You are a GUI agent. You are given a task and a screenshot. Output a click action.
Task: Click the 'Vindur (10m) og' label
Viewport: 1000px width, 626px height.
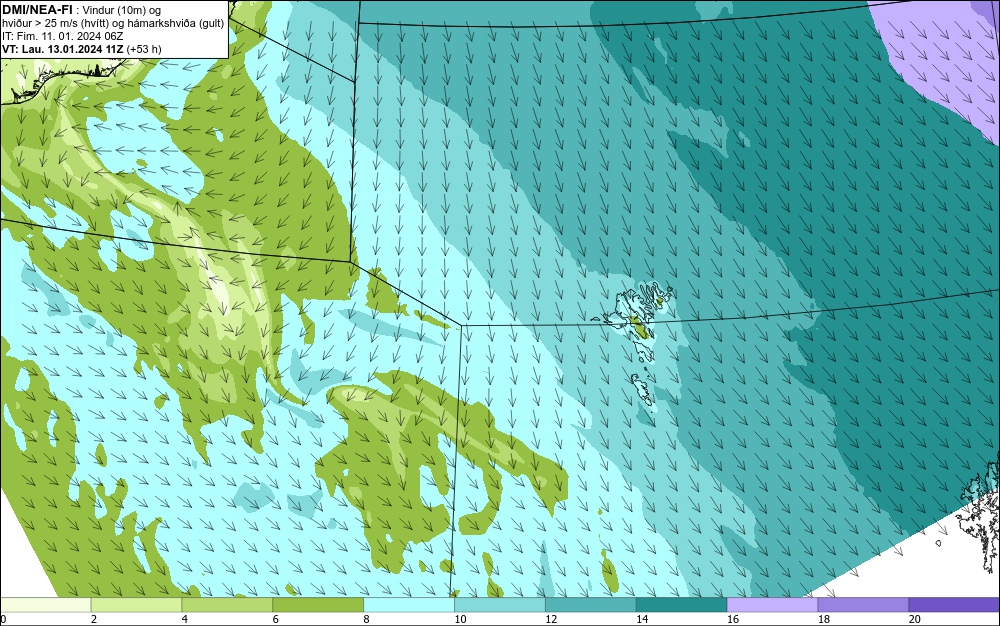[x=122, y=10]
